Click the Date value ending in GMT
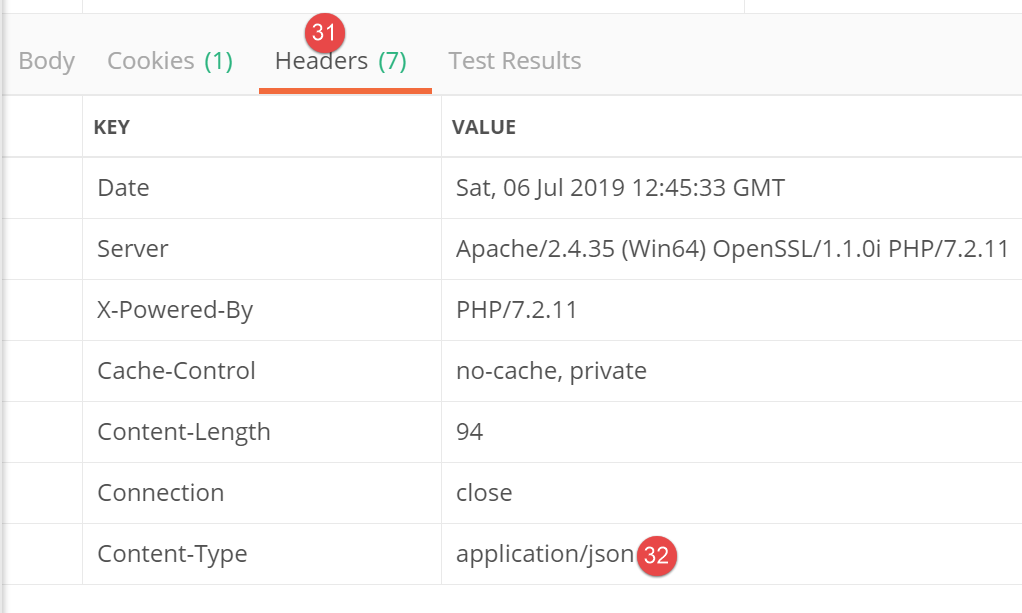1022x613 pixels. (620, 188)
